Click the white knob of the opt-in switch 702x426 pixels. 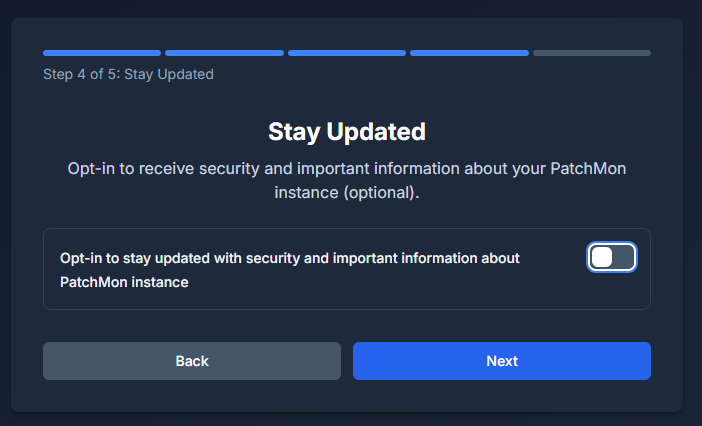(602, 257)
